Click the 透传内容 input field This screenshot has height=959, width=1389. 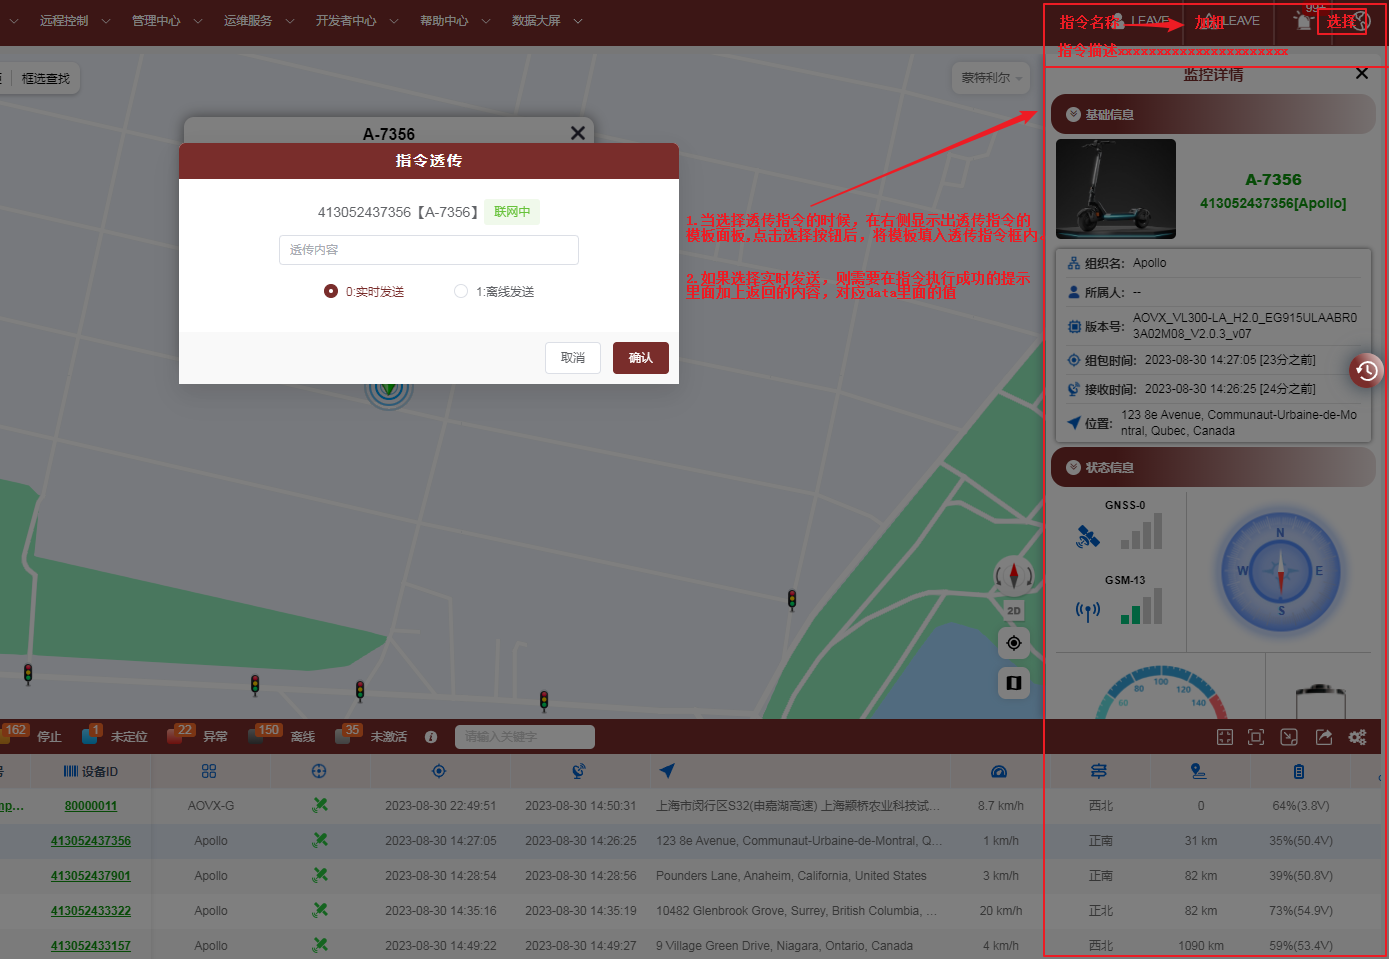[428, 250]
